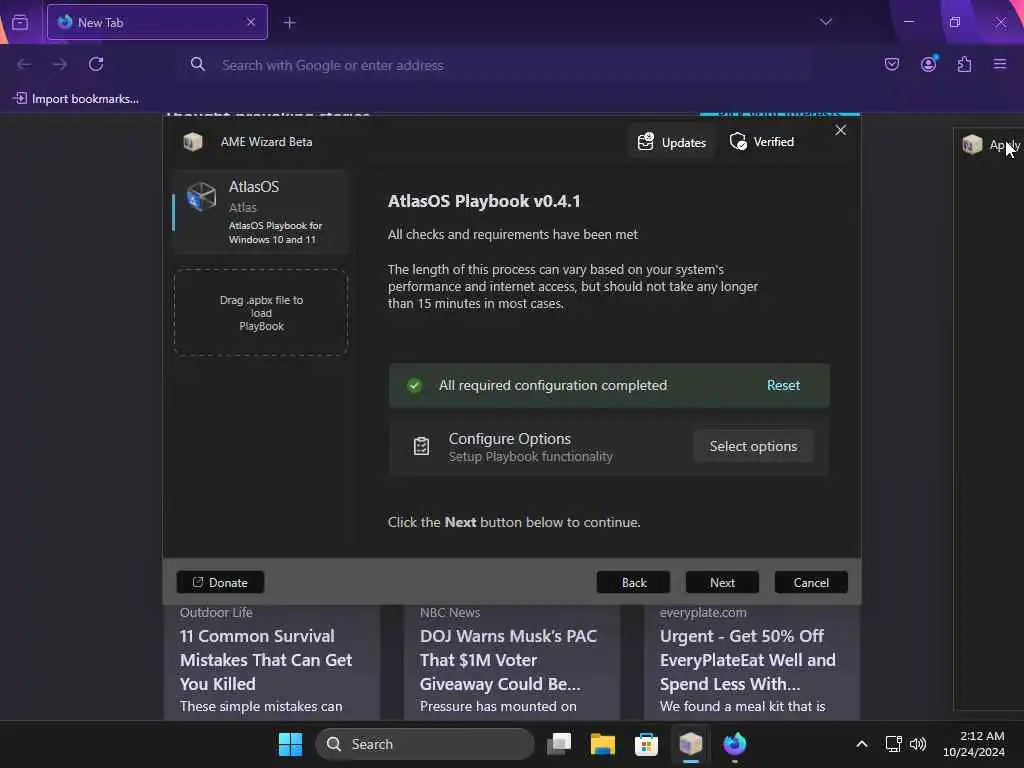Viewport: 1024px width, 768px height.
Task: Click the Firefox taskbar icon
Action: tap(735, 744)
